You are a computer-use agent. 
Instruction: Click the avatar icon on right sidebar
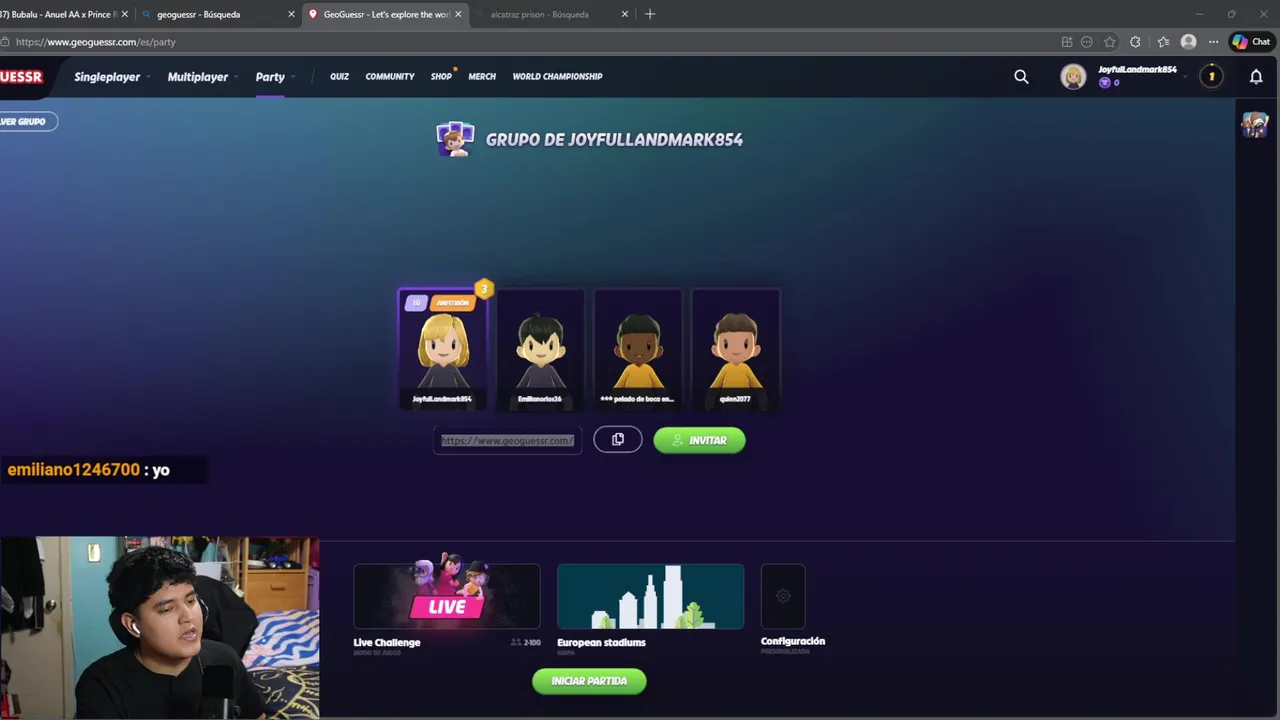tap(1255, 125)
